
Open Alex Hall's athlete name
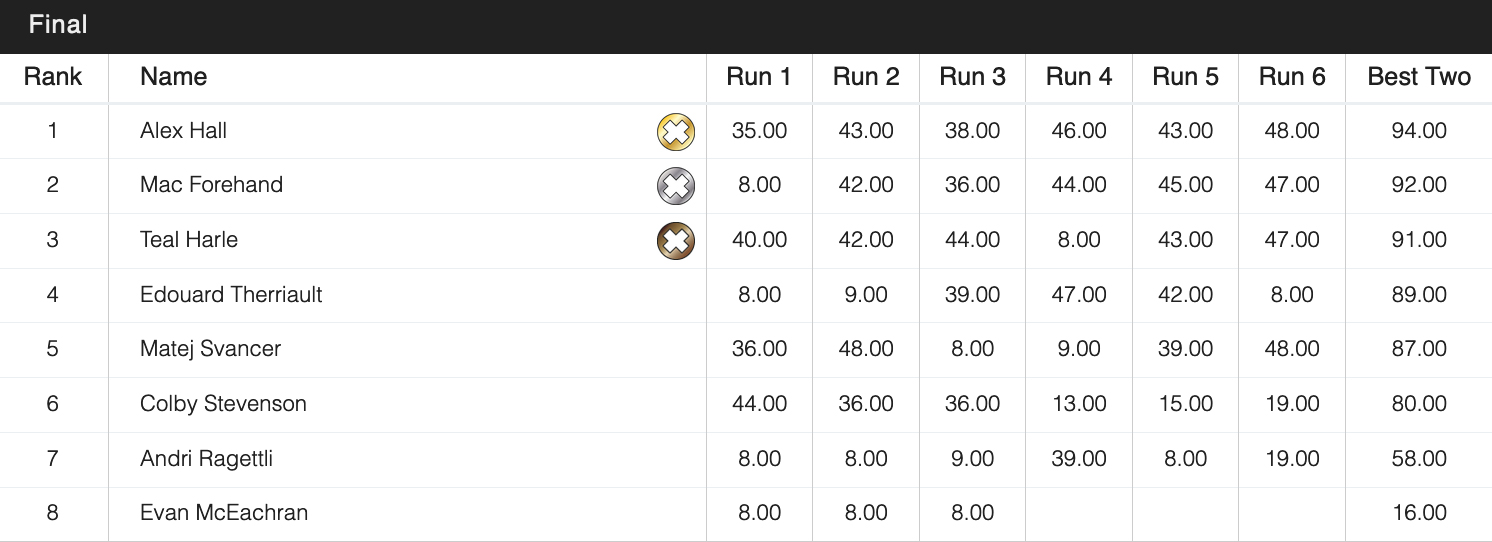[x=184, y=131]
